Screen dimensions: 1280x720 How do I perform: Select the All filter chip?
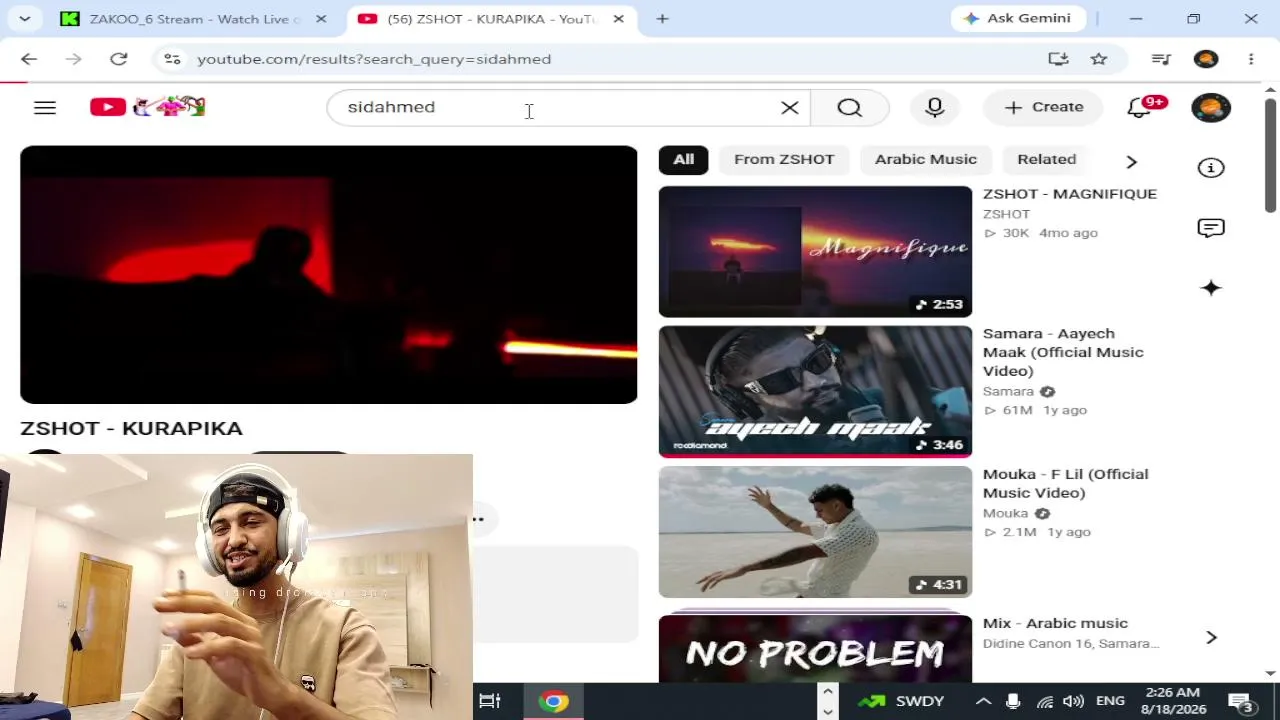[684, 159]
